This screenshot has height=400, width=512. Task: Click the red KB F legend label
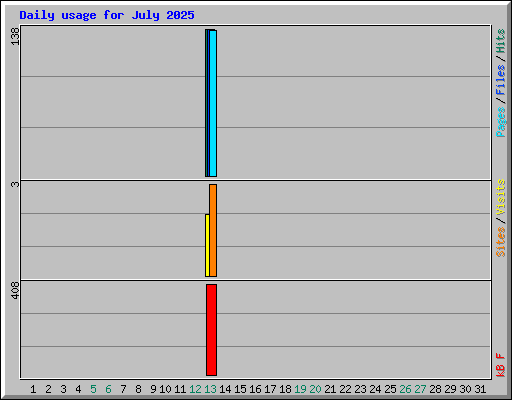(x=501, y=365)
